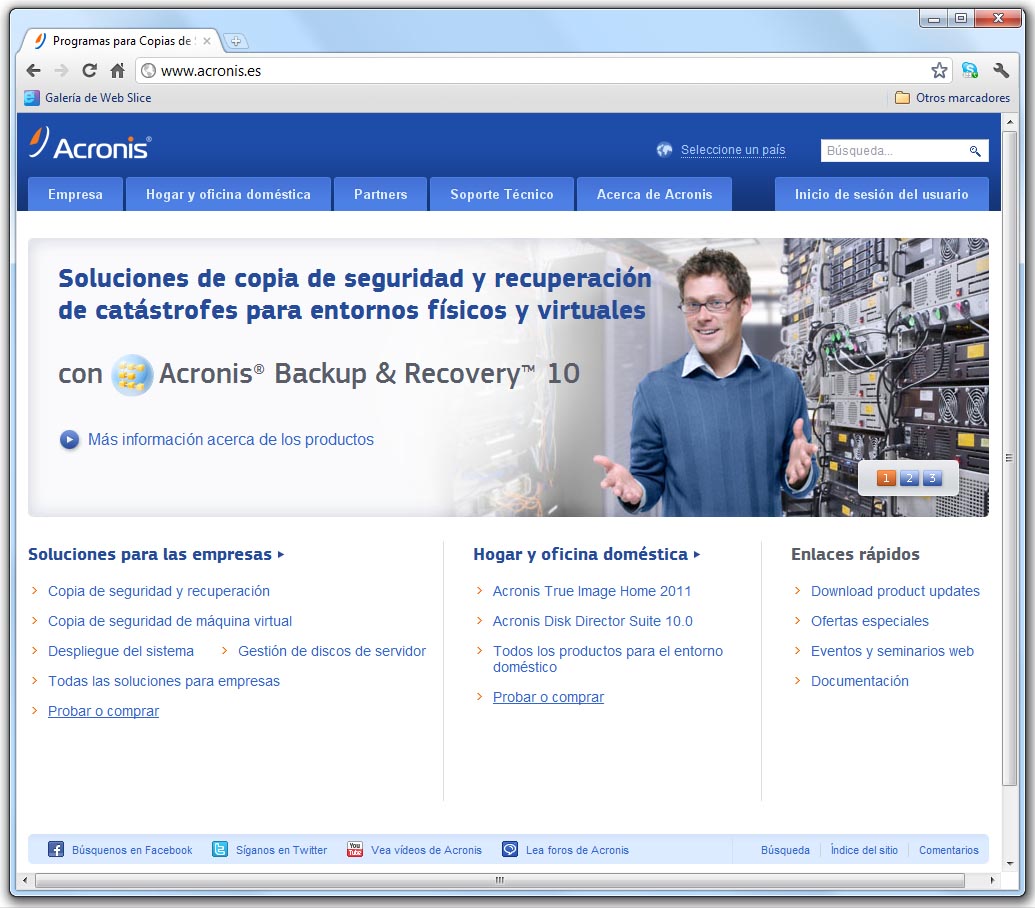Screen dimensions: 1035x908
Task: Show banner slide 3
Action: tap(932, 478)
